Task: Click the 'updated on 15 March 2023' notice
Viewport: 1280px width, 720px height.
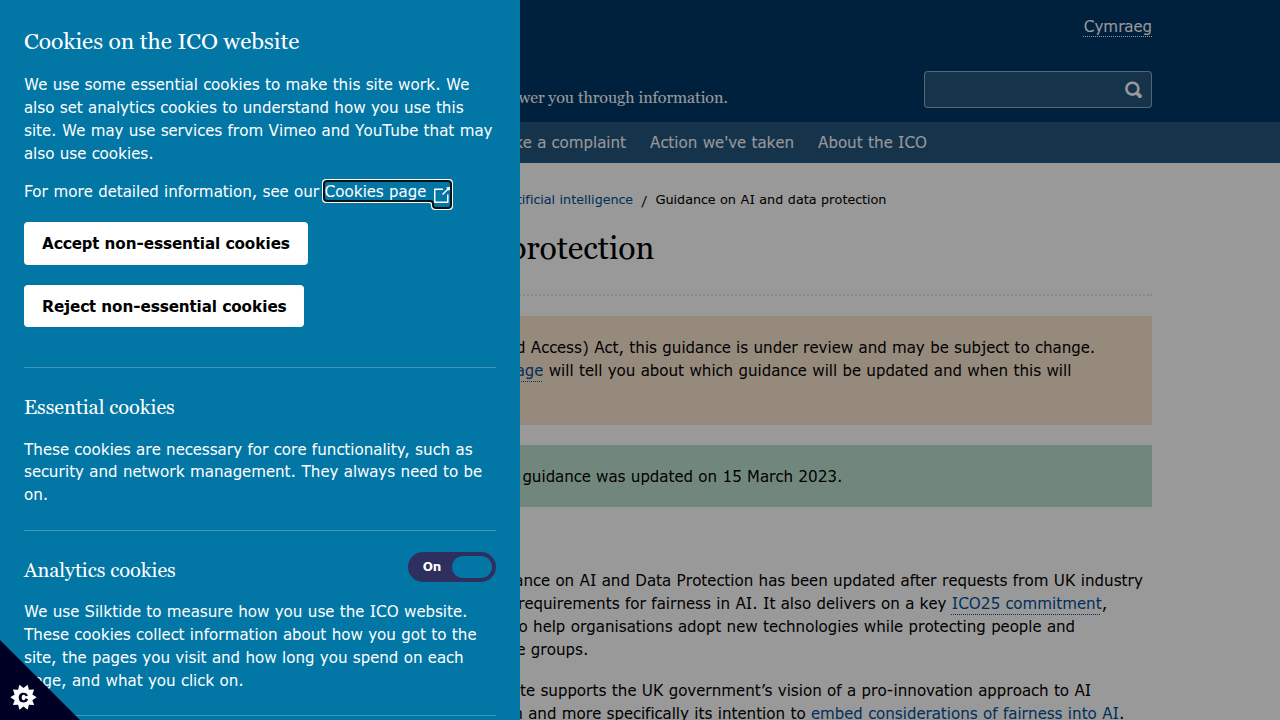Action: [x=836, y=476]
